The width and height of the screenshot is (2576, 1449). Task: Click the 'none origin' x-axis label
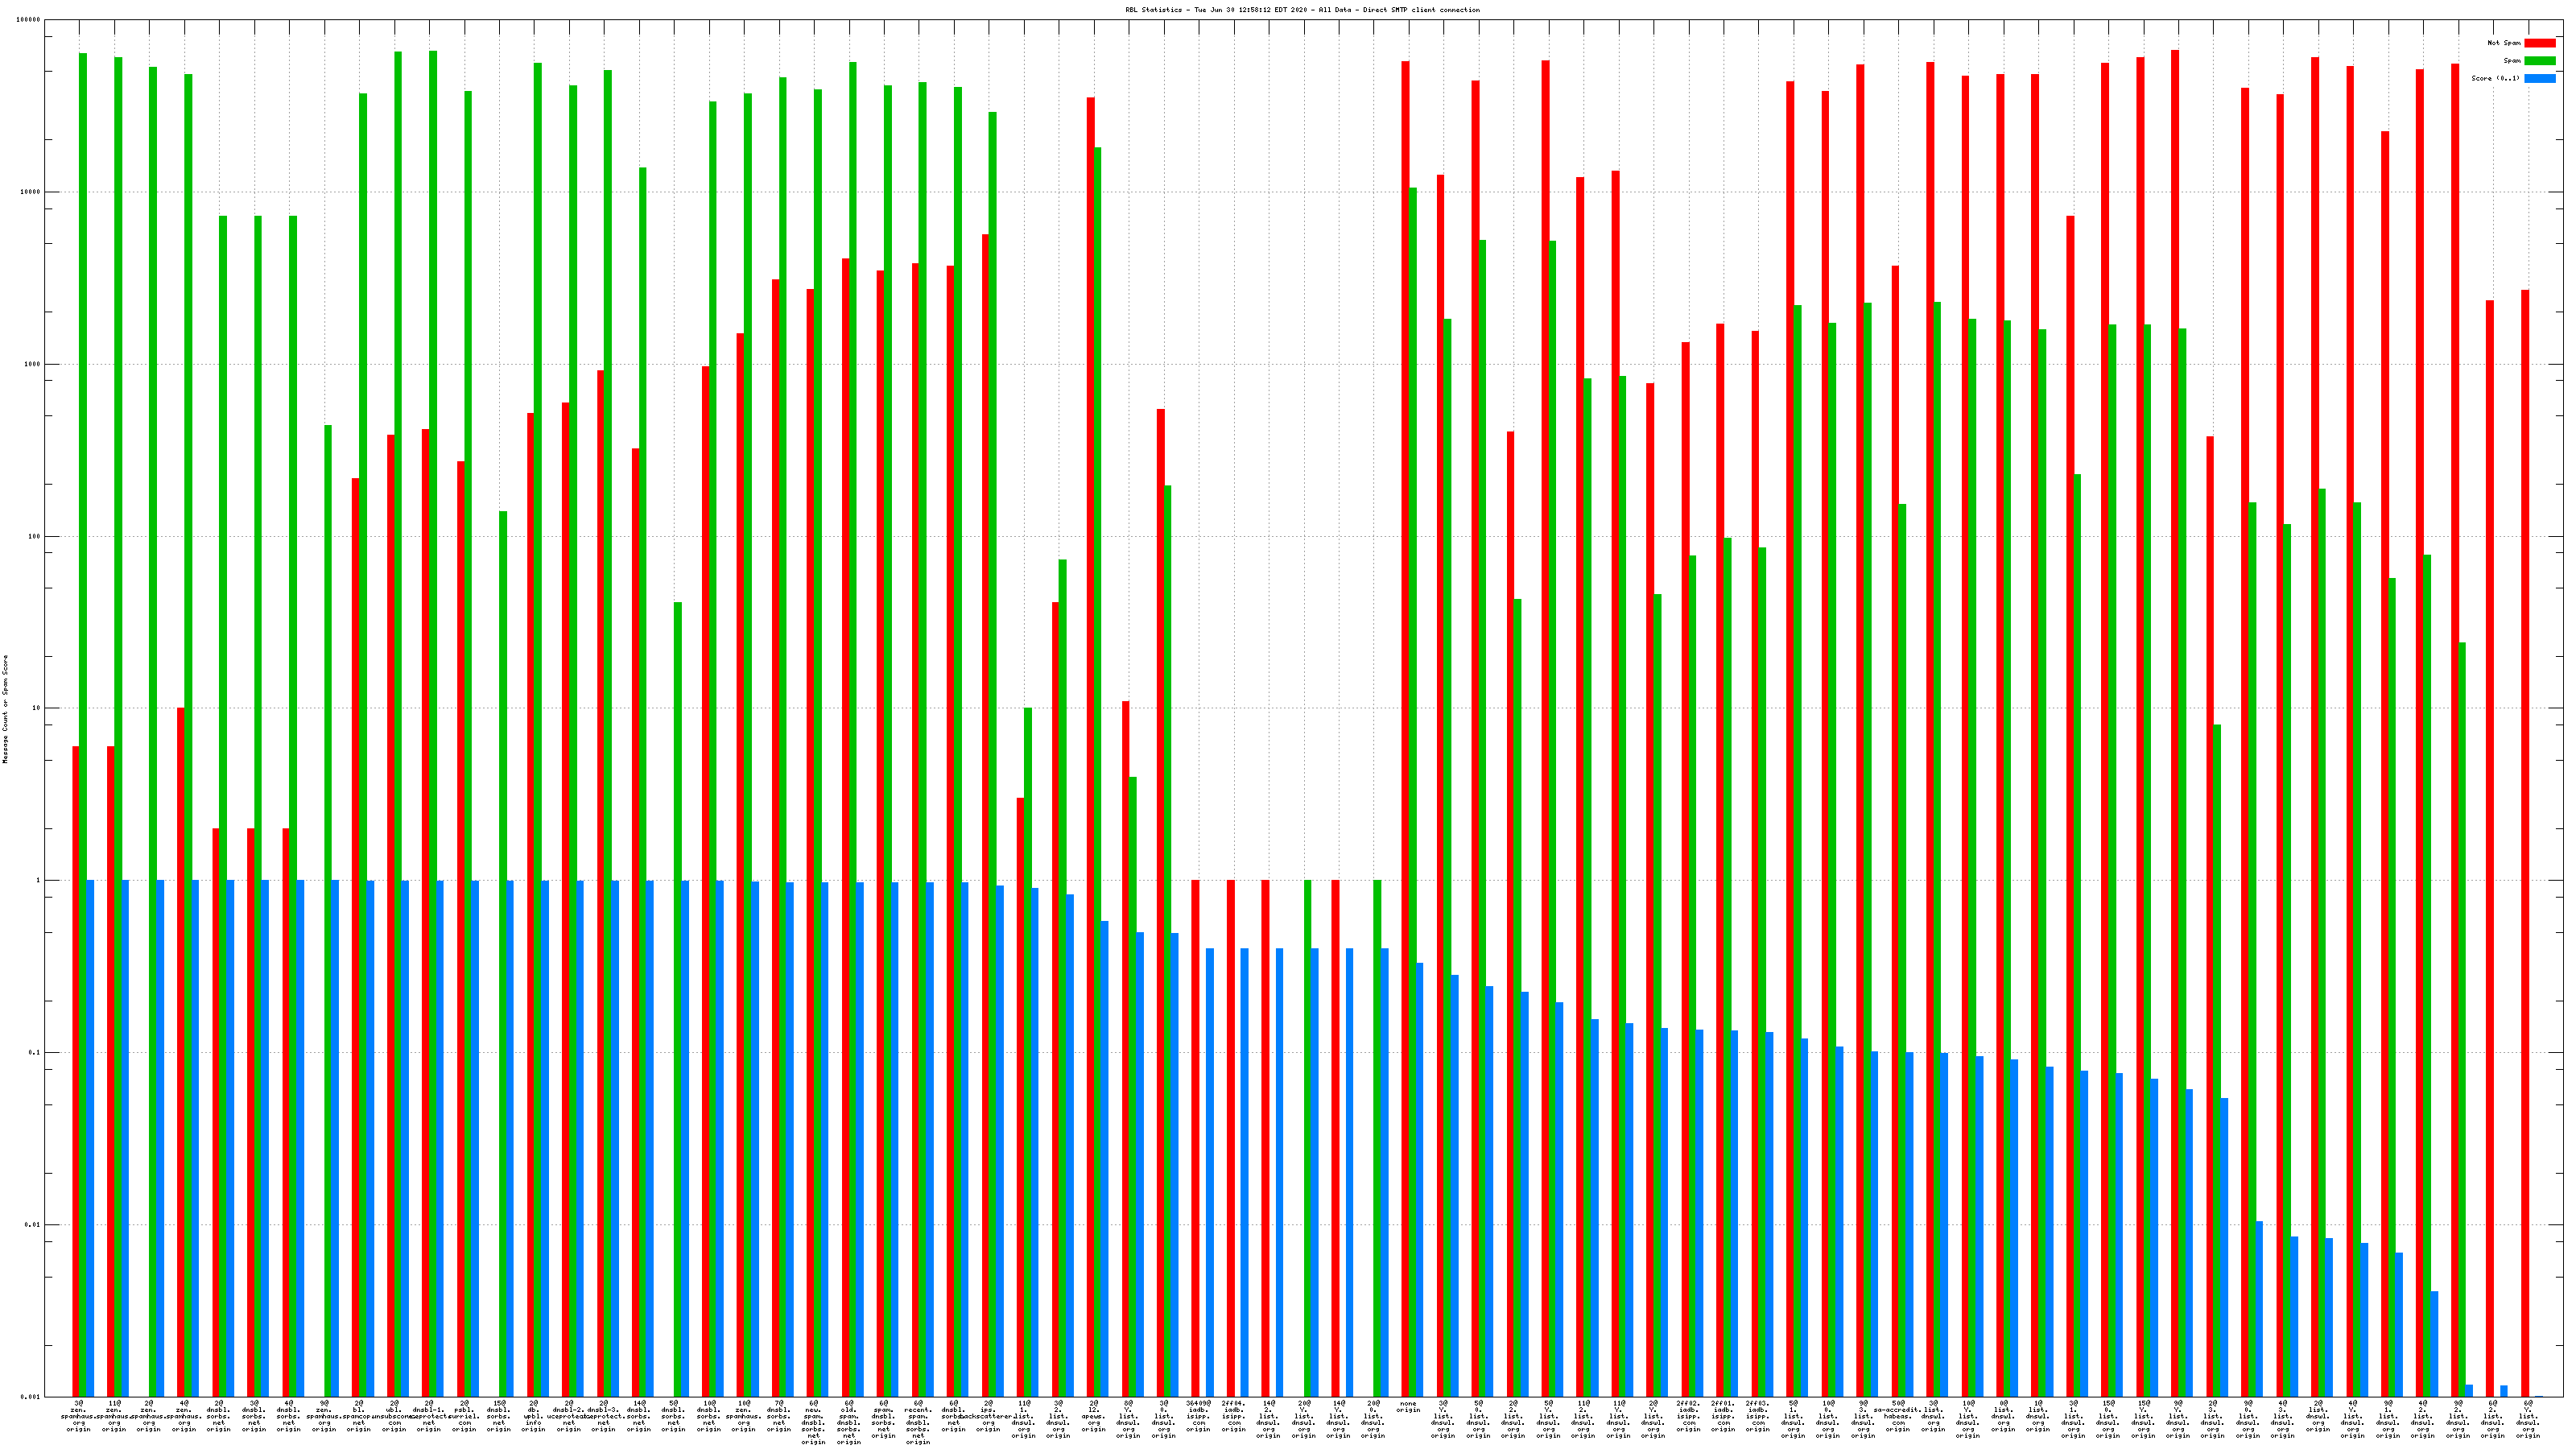[1408, 1407]
